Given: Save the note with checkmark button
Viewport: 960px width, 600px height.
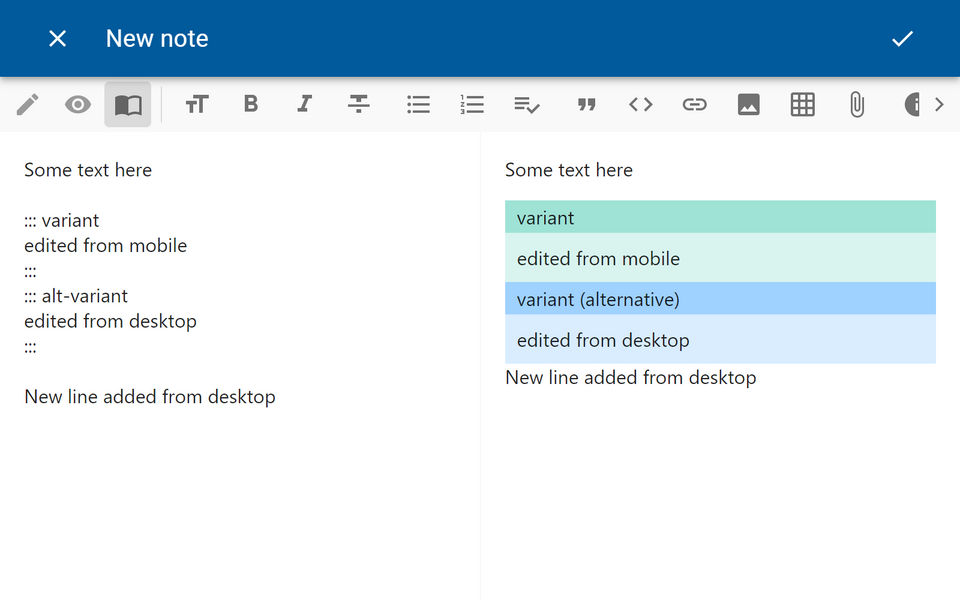Looking at the screenshot, I should pyautogui.click(x=903, y=38).
